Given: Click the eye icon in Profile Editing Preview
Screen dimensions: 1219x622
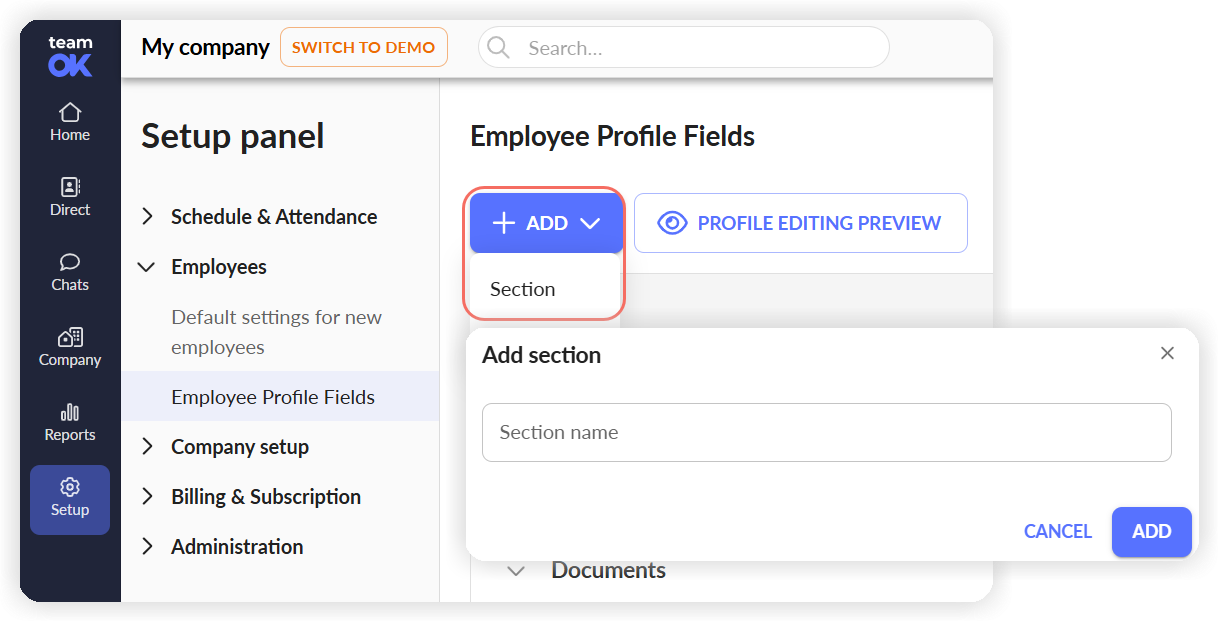Looking at the screenshot, I should pyautogui.click(x=672, y=223).
